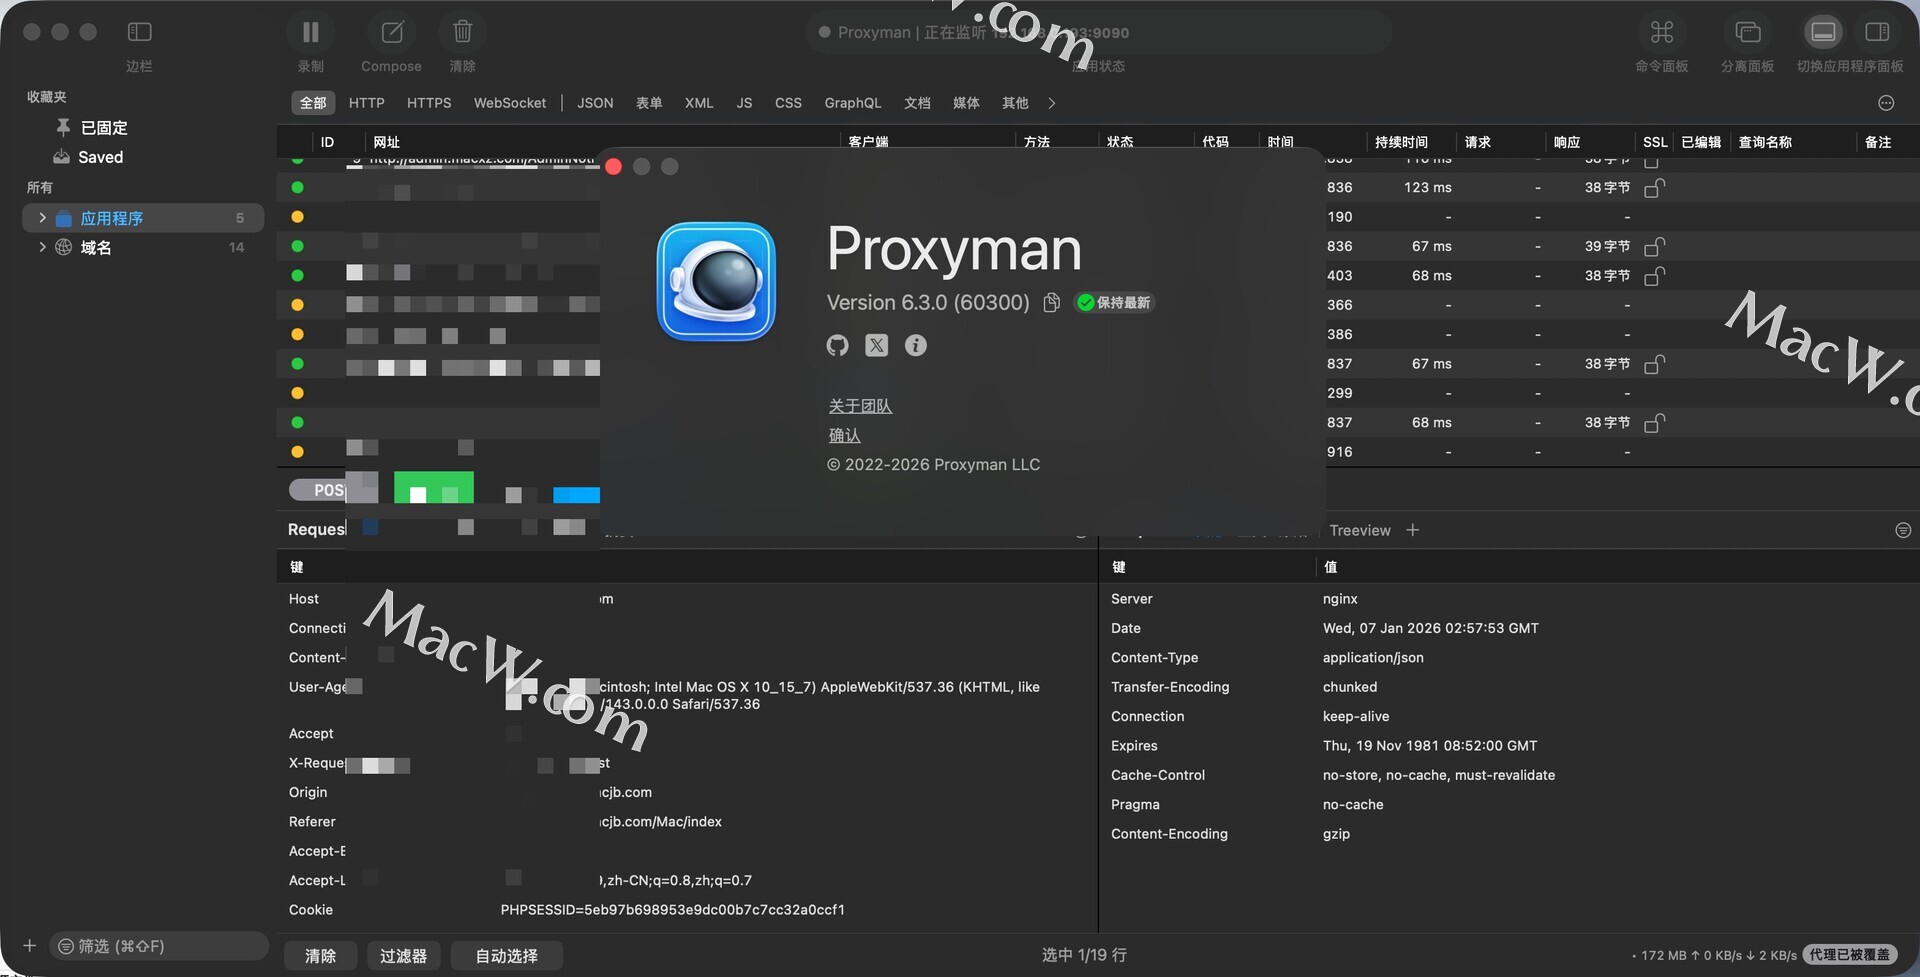Click the trash icon to clear requests
The image size is (1920, 977).
tap(462, 33)
